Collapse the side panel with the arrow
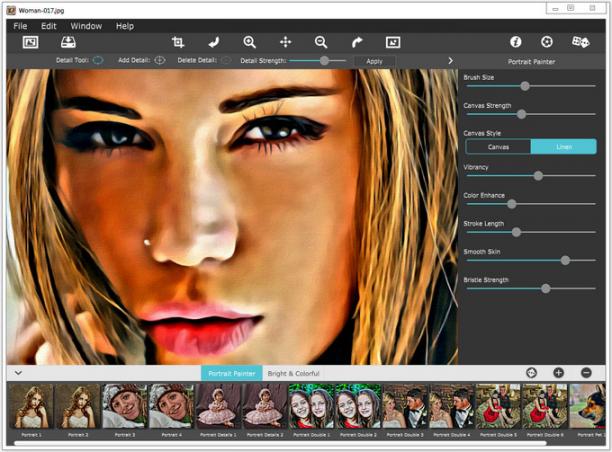This screenshot has height=452, width=612. [x=450, y=61]
